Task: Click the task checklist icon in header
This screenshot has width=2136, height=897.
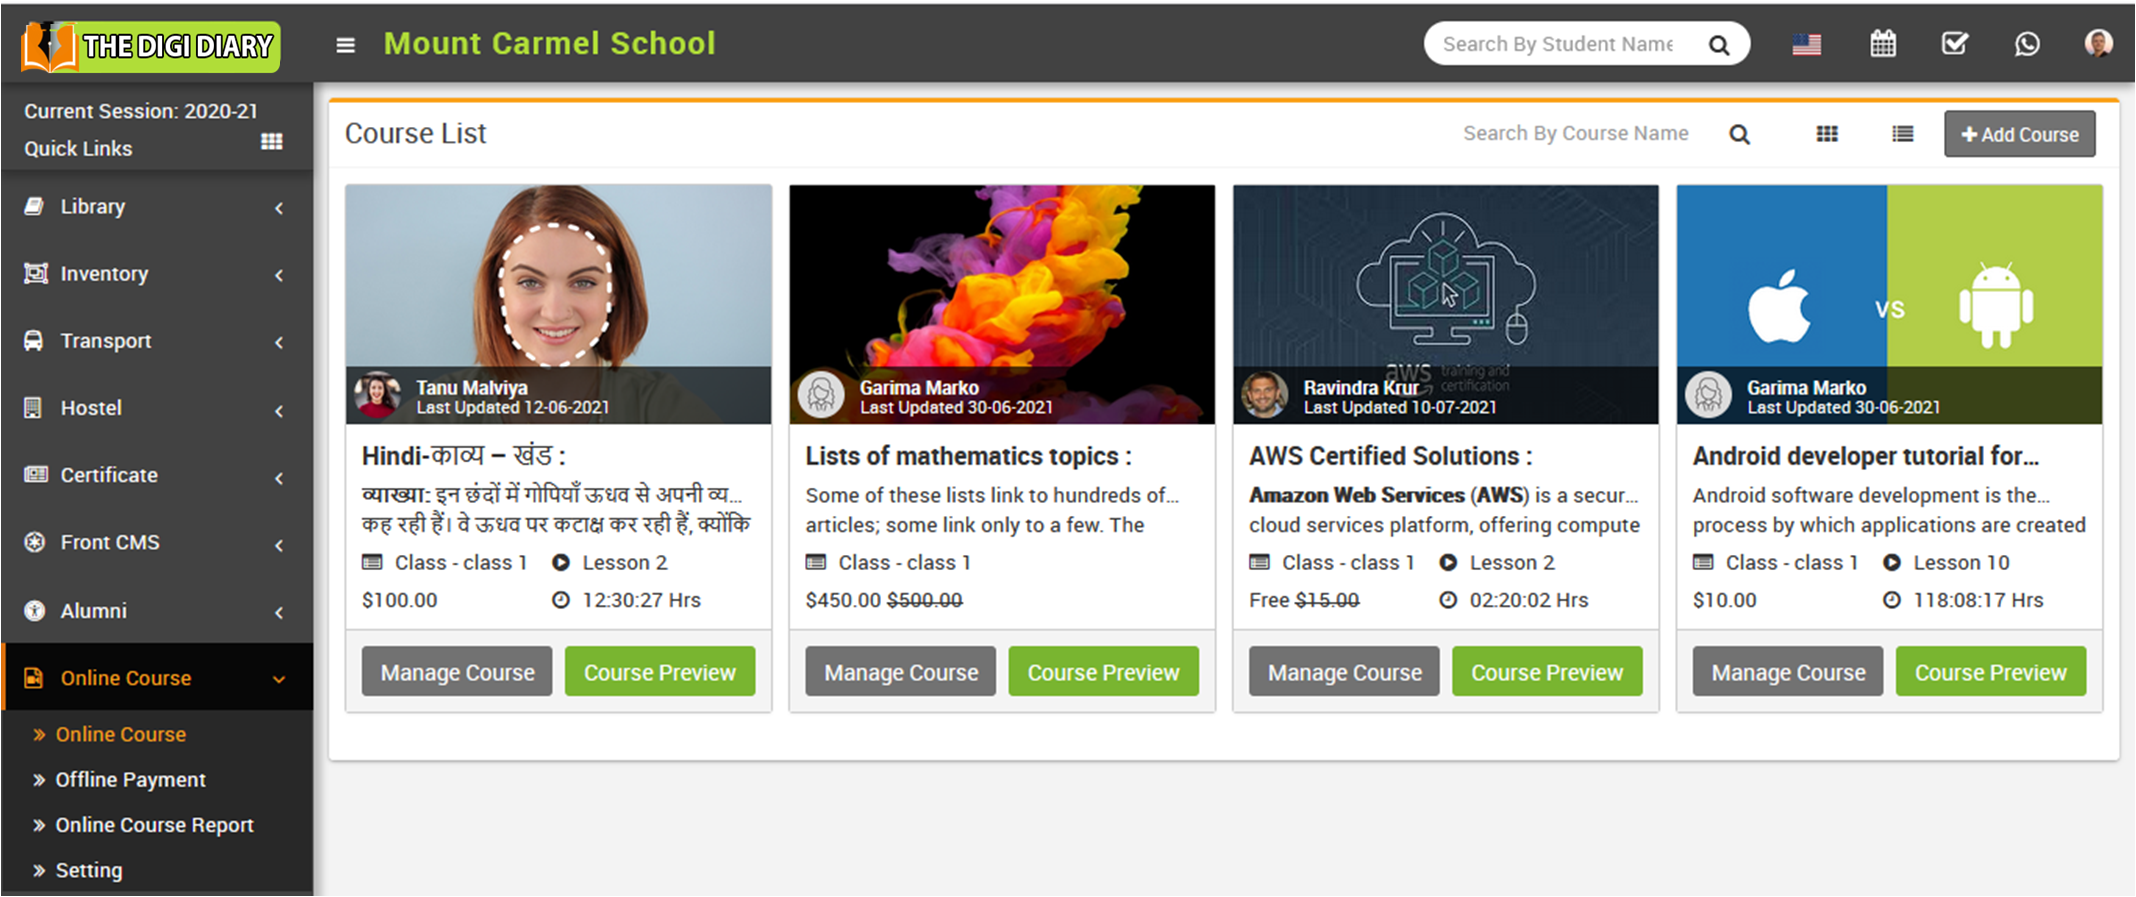Action: tap(1954, 44)
